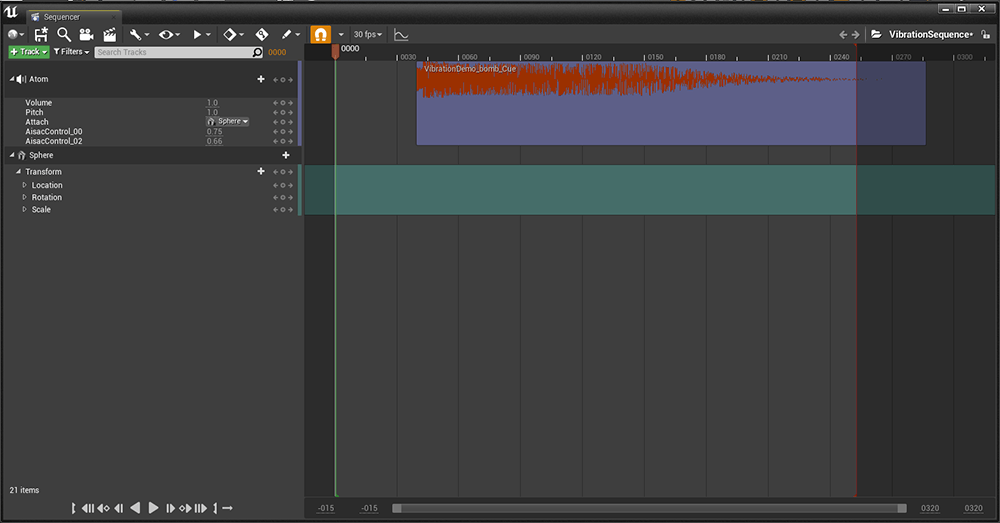Jump to the sequence start
The width and height of the screenshot is (1000, 523).
(x=87, y=508)
